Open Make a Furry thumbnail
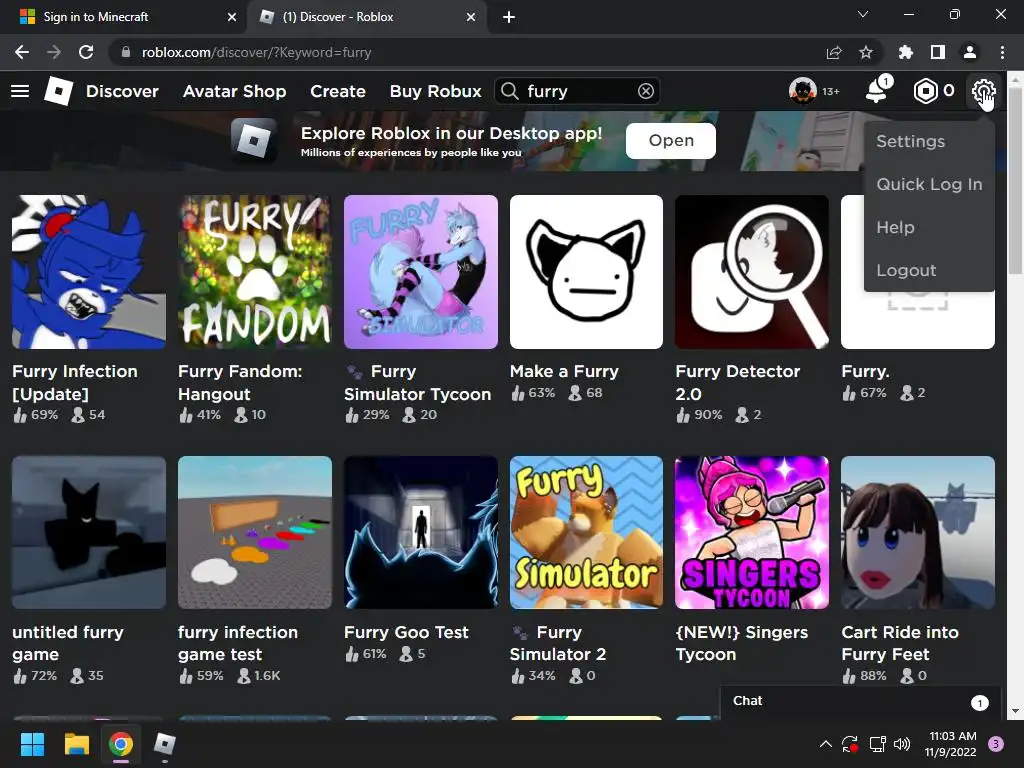This screenshot has width=1024, height=768. 586,272
